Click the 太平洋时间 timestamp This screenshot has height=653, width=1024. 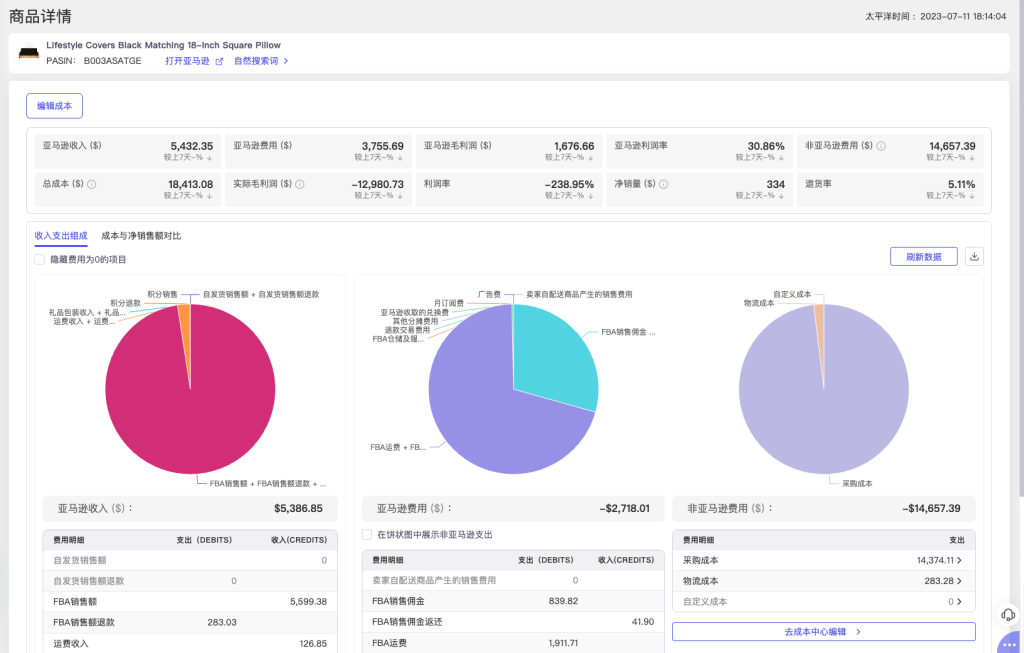click(x=936, y=16)
